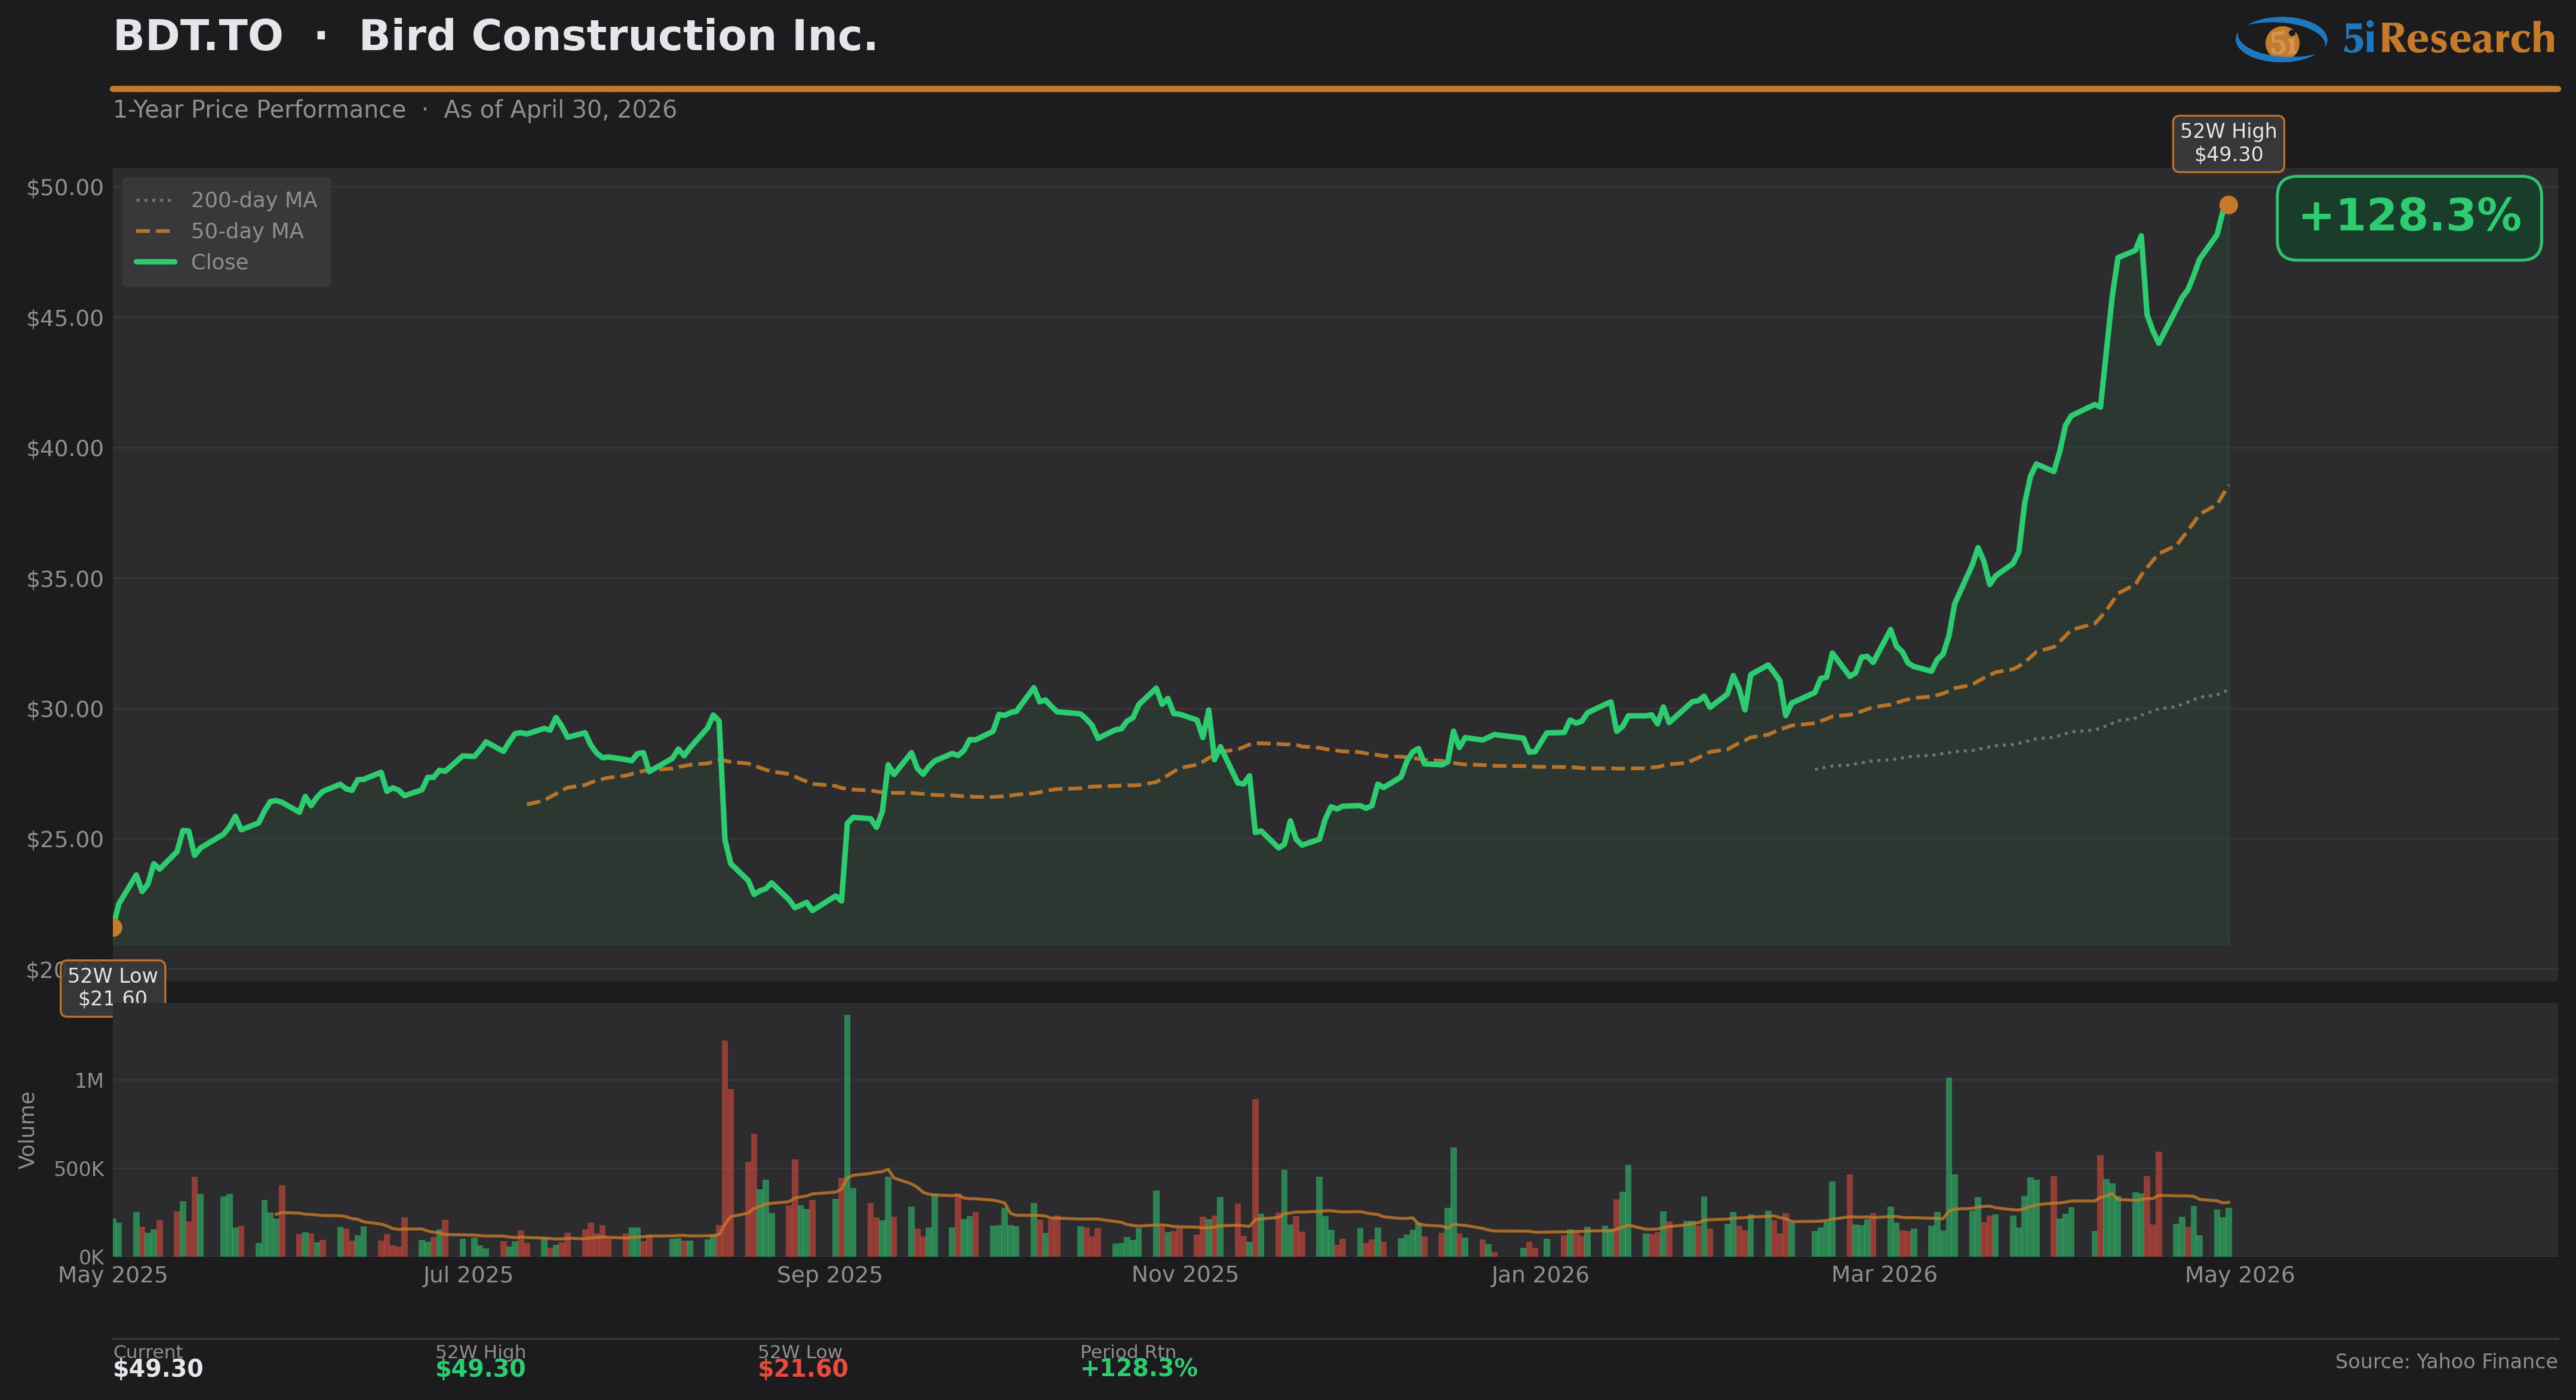Click the +128.3% return badge

pos(2409,218)
